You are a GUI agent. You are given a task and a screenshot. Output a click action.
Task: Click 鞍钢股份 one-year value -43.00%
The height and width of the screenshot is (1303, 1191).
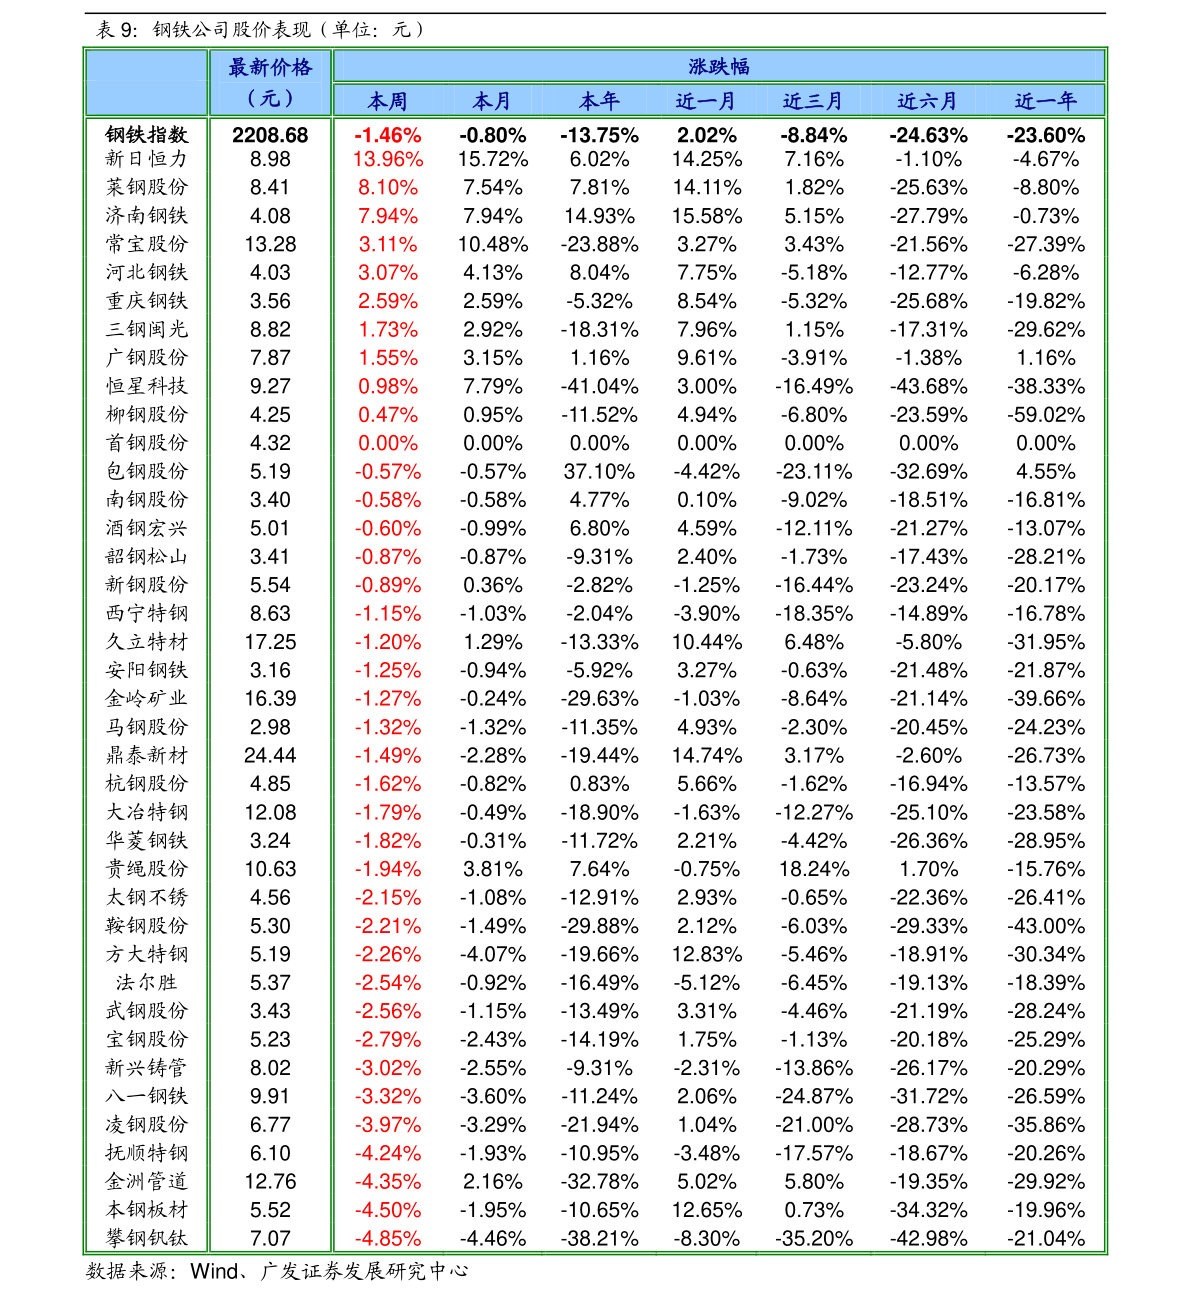click(1046, 926)
